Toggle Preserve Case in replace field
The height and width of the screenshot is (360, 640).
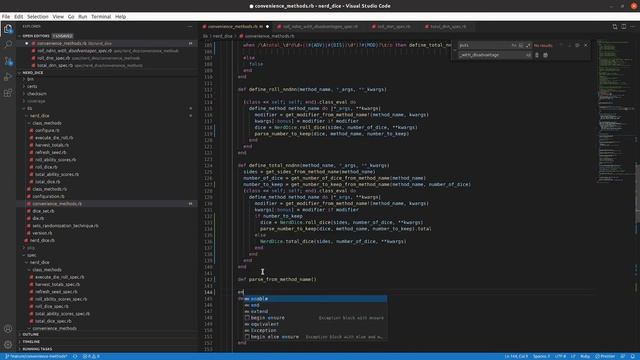point(528,55)
